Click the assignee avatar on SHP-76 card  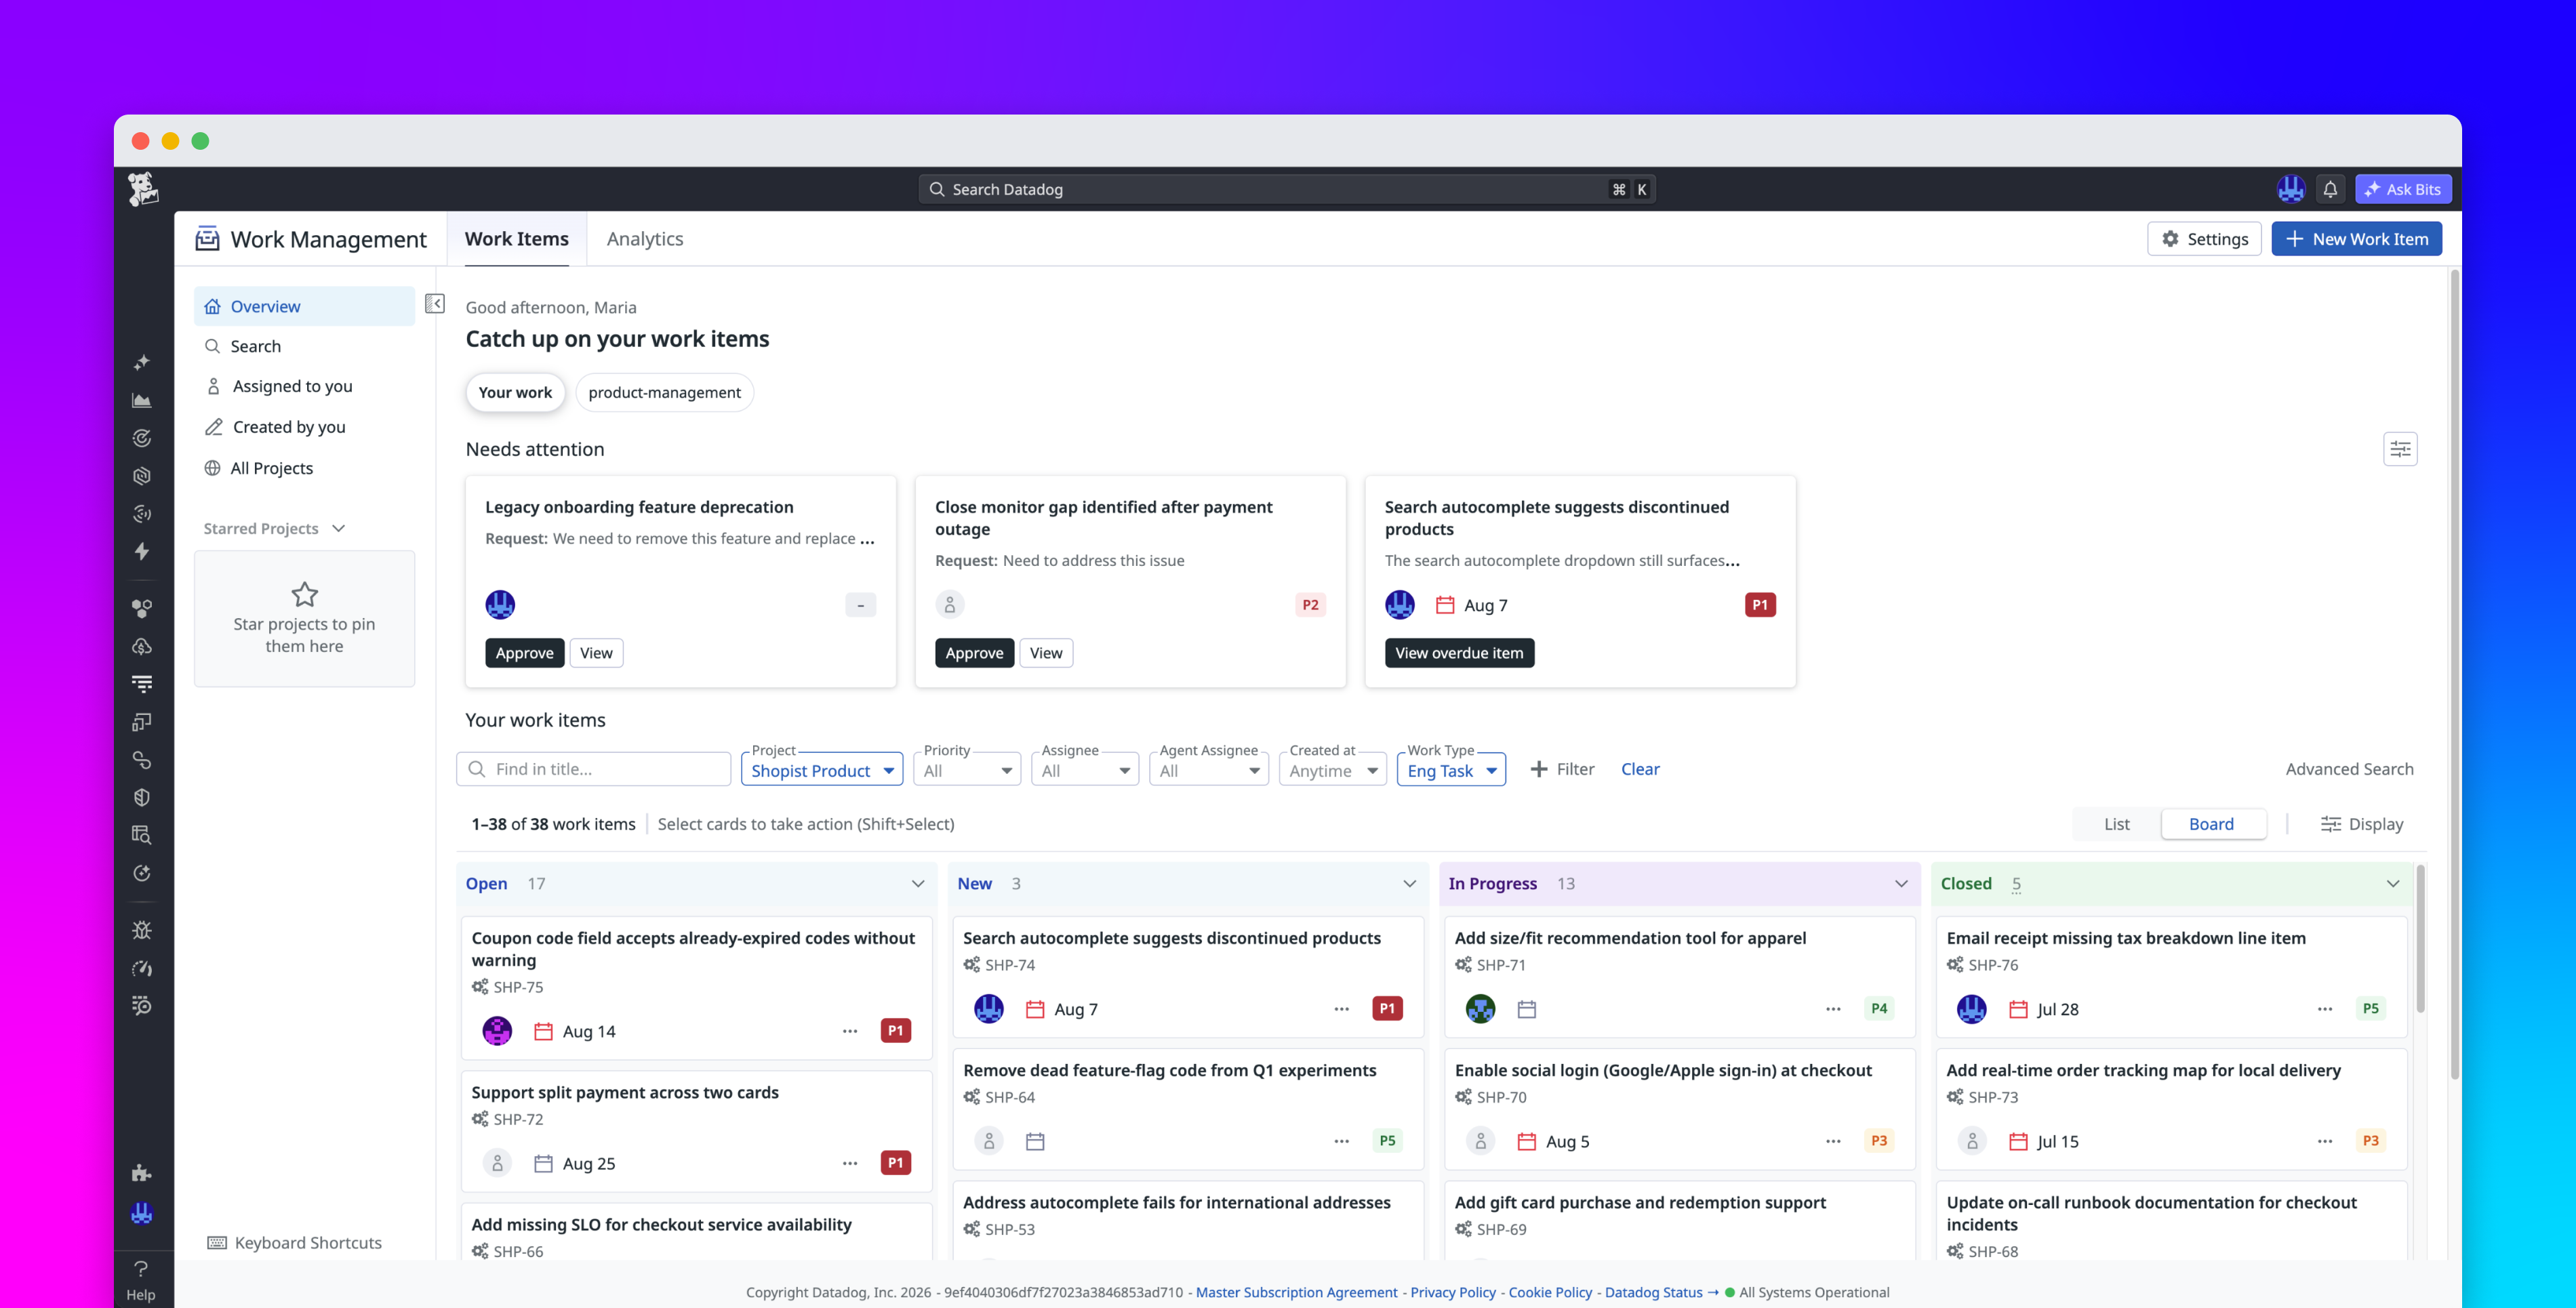click(1972, 1009)
